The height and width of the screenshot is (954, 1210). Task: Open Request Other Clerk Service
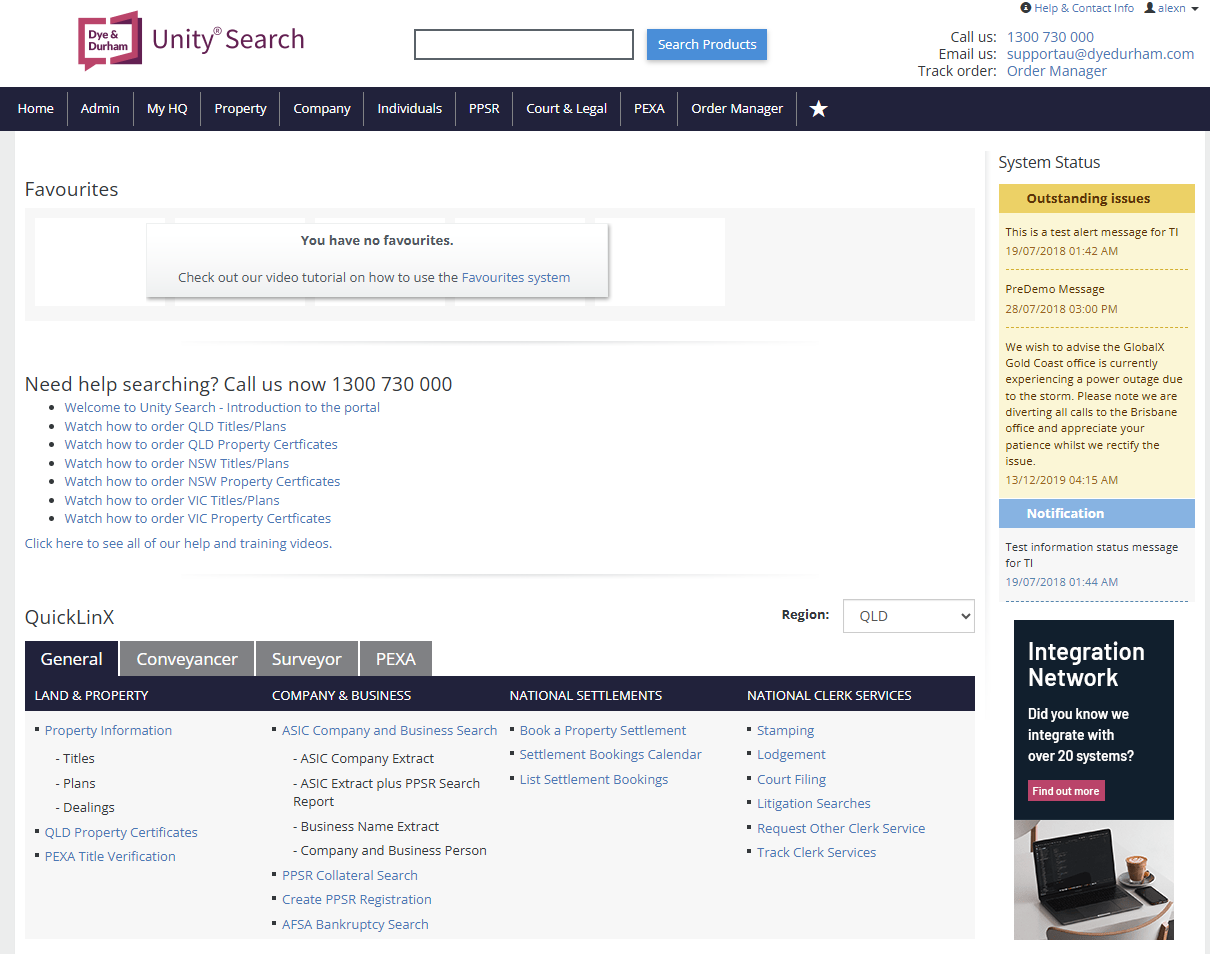[841, 828]
